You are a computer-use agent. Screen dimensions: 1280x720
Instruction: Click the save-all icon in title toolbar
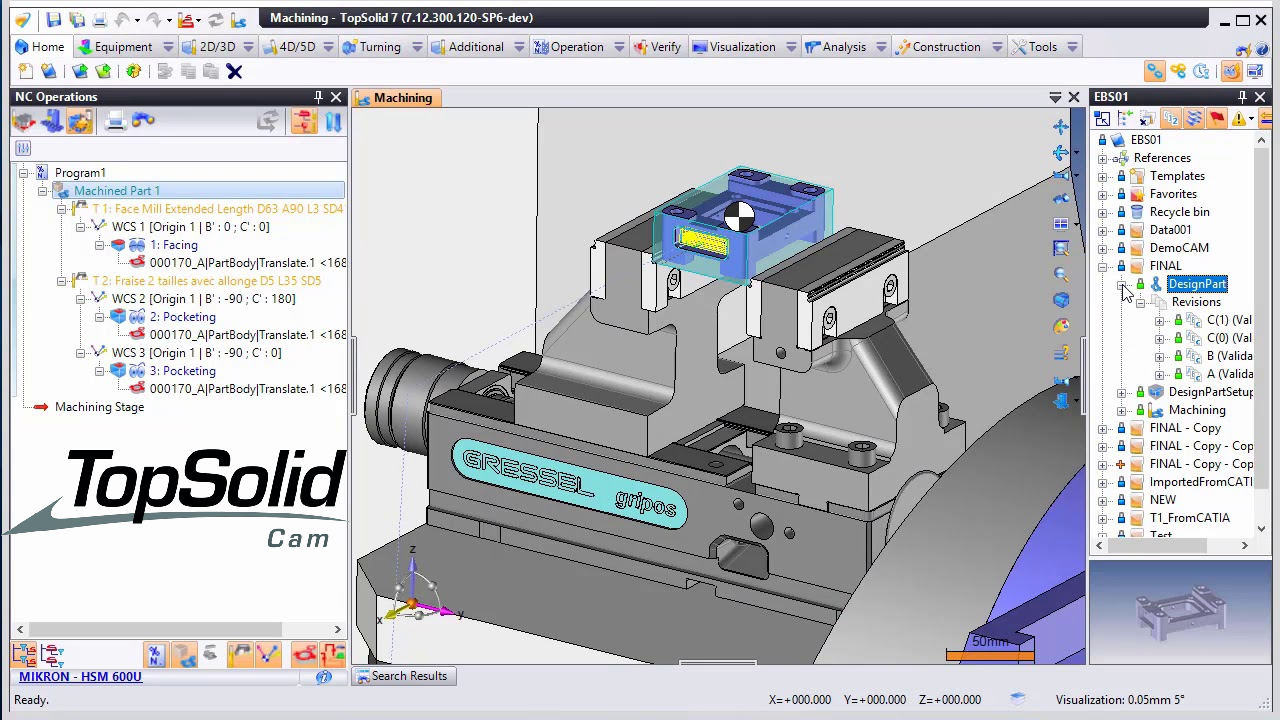pyautogui.click(x=77, y=19)
